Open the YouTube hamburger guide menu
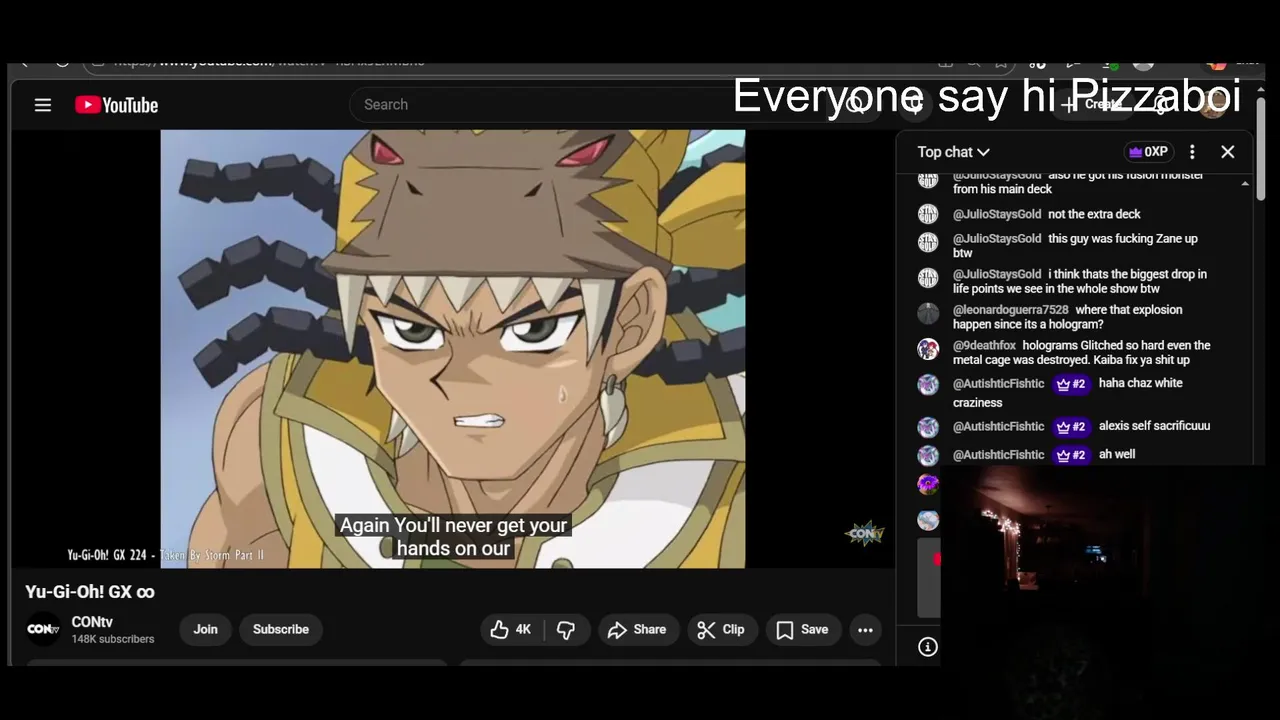The width and height of the screenshot is (1280, 720). pyautogui.click(x=43, y=105)
